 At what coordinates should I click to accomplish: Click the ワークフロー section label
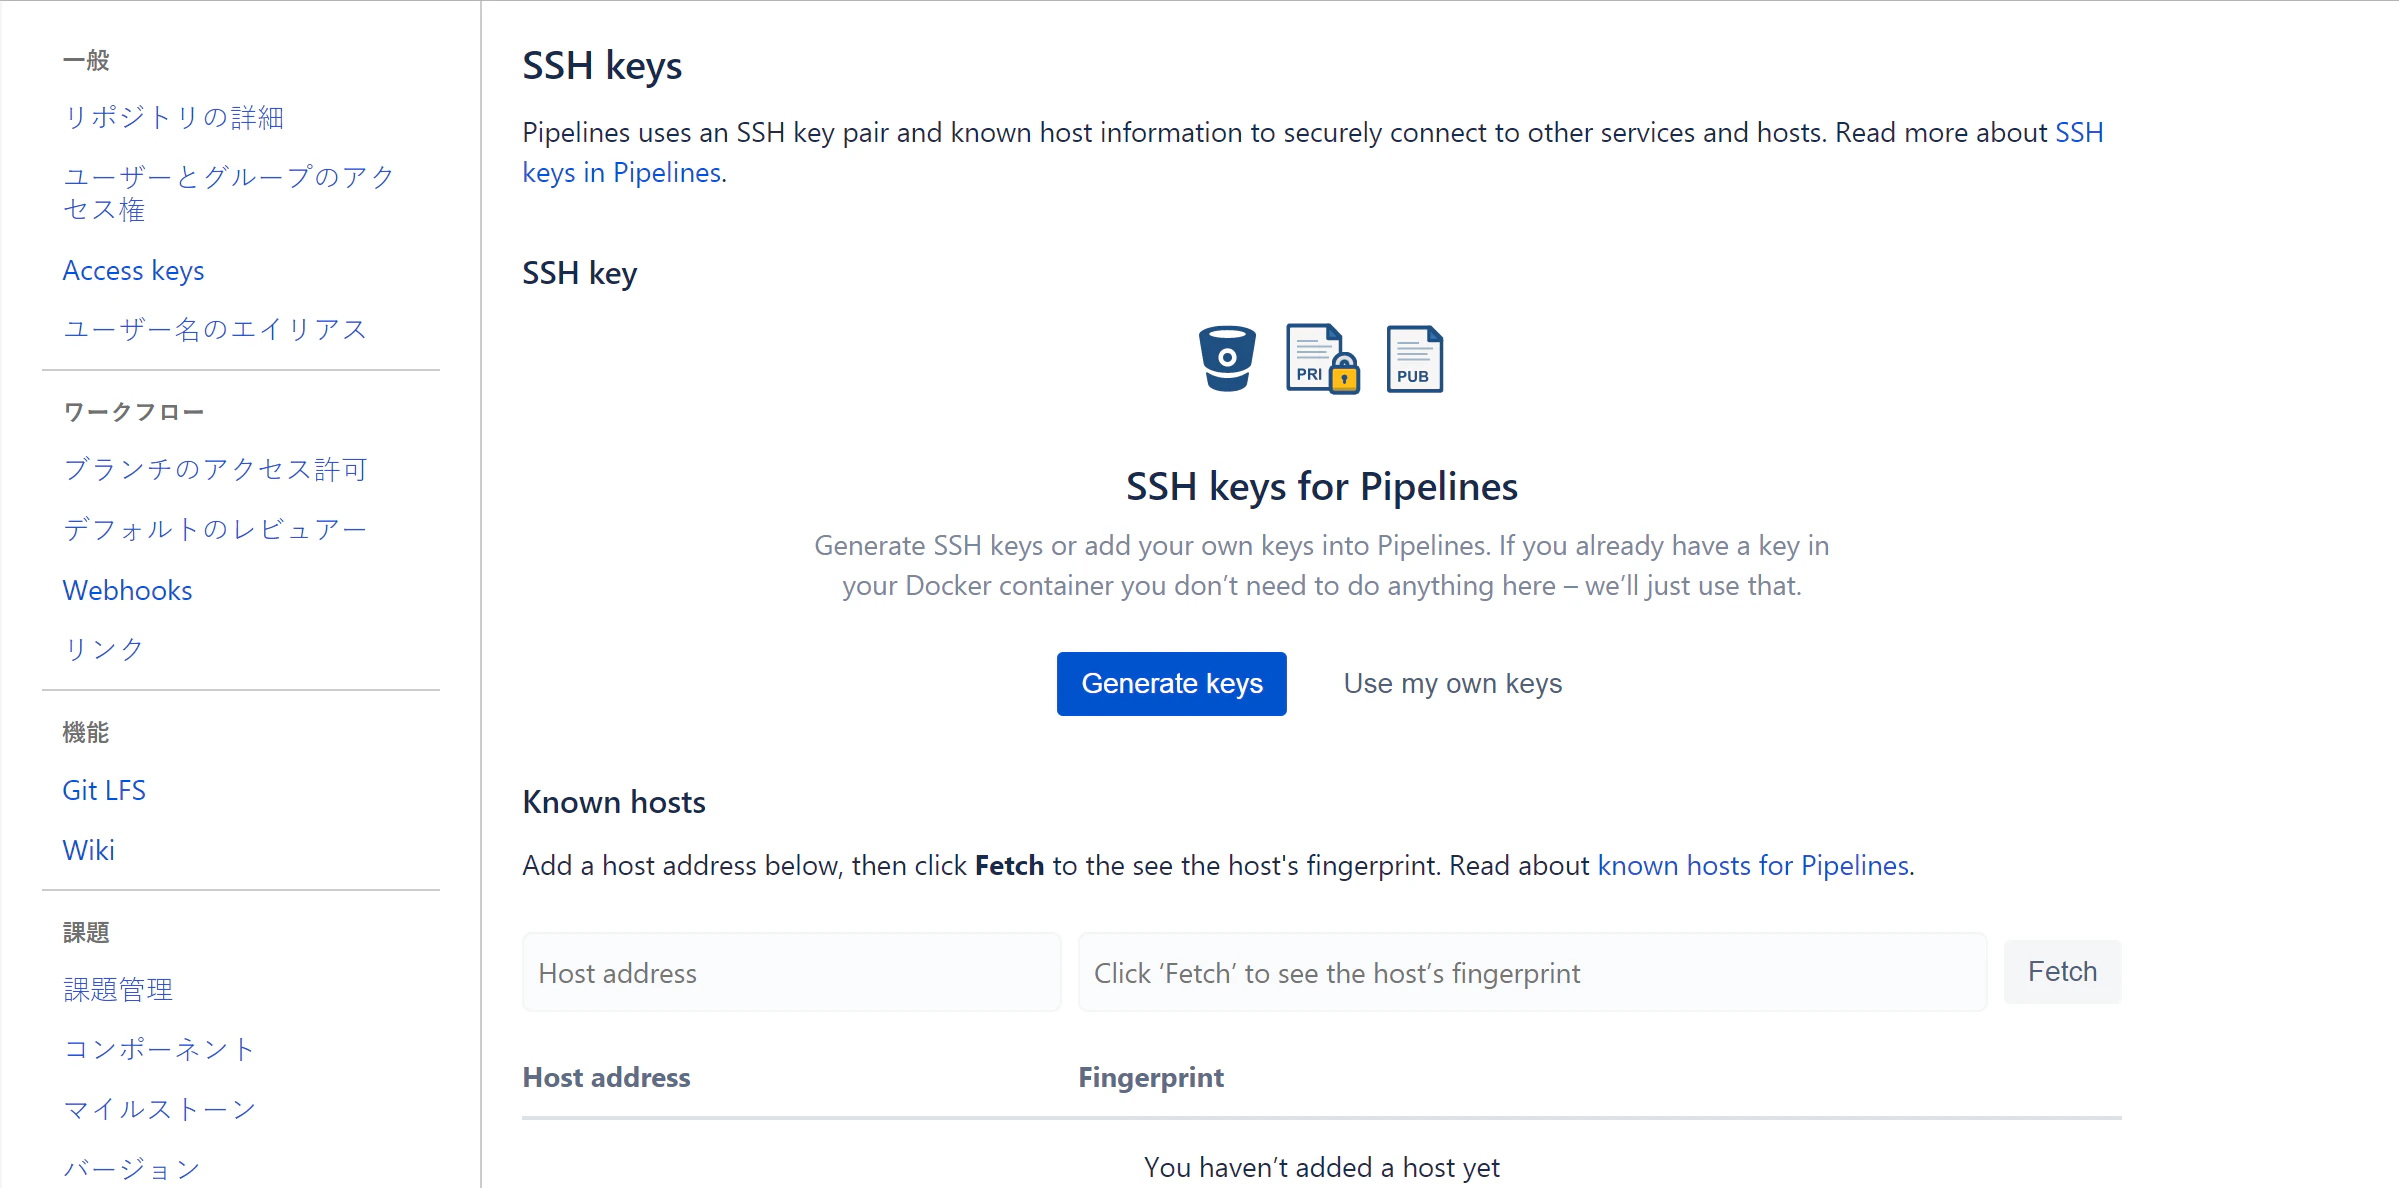pos(133,412)
